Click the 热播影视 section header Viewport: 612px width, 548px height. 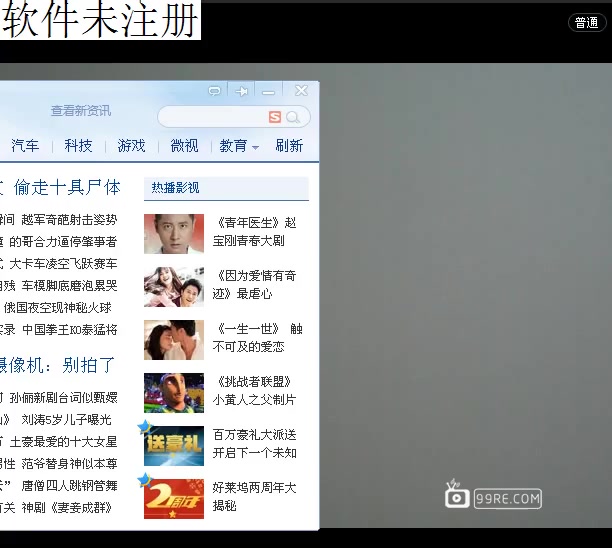[x=226, y=188]
